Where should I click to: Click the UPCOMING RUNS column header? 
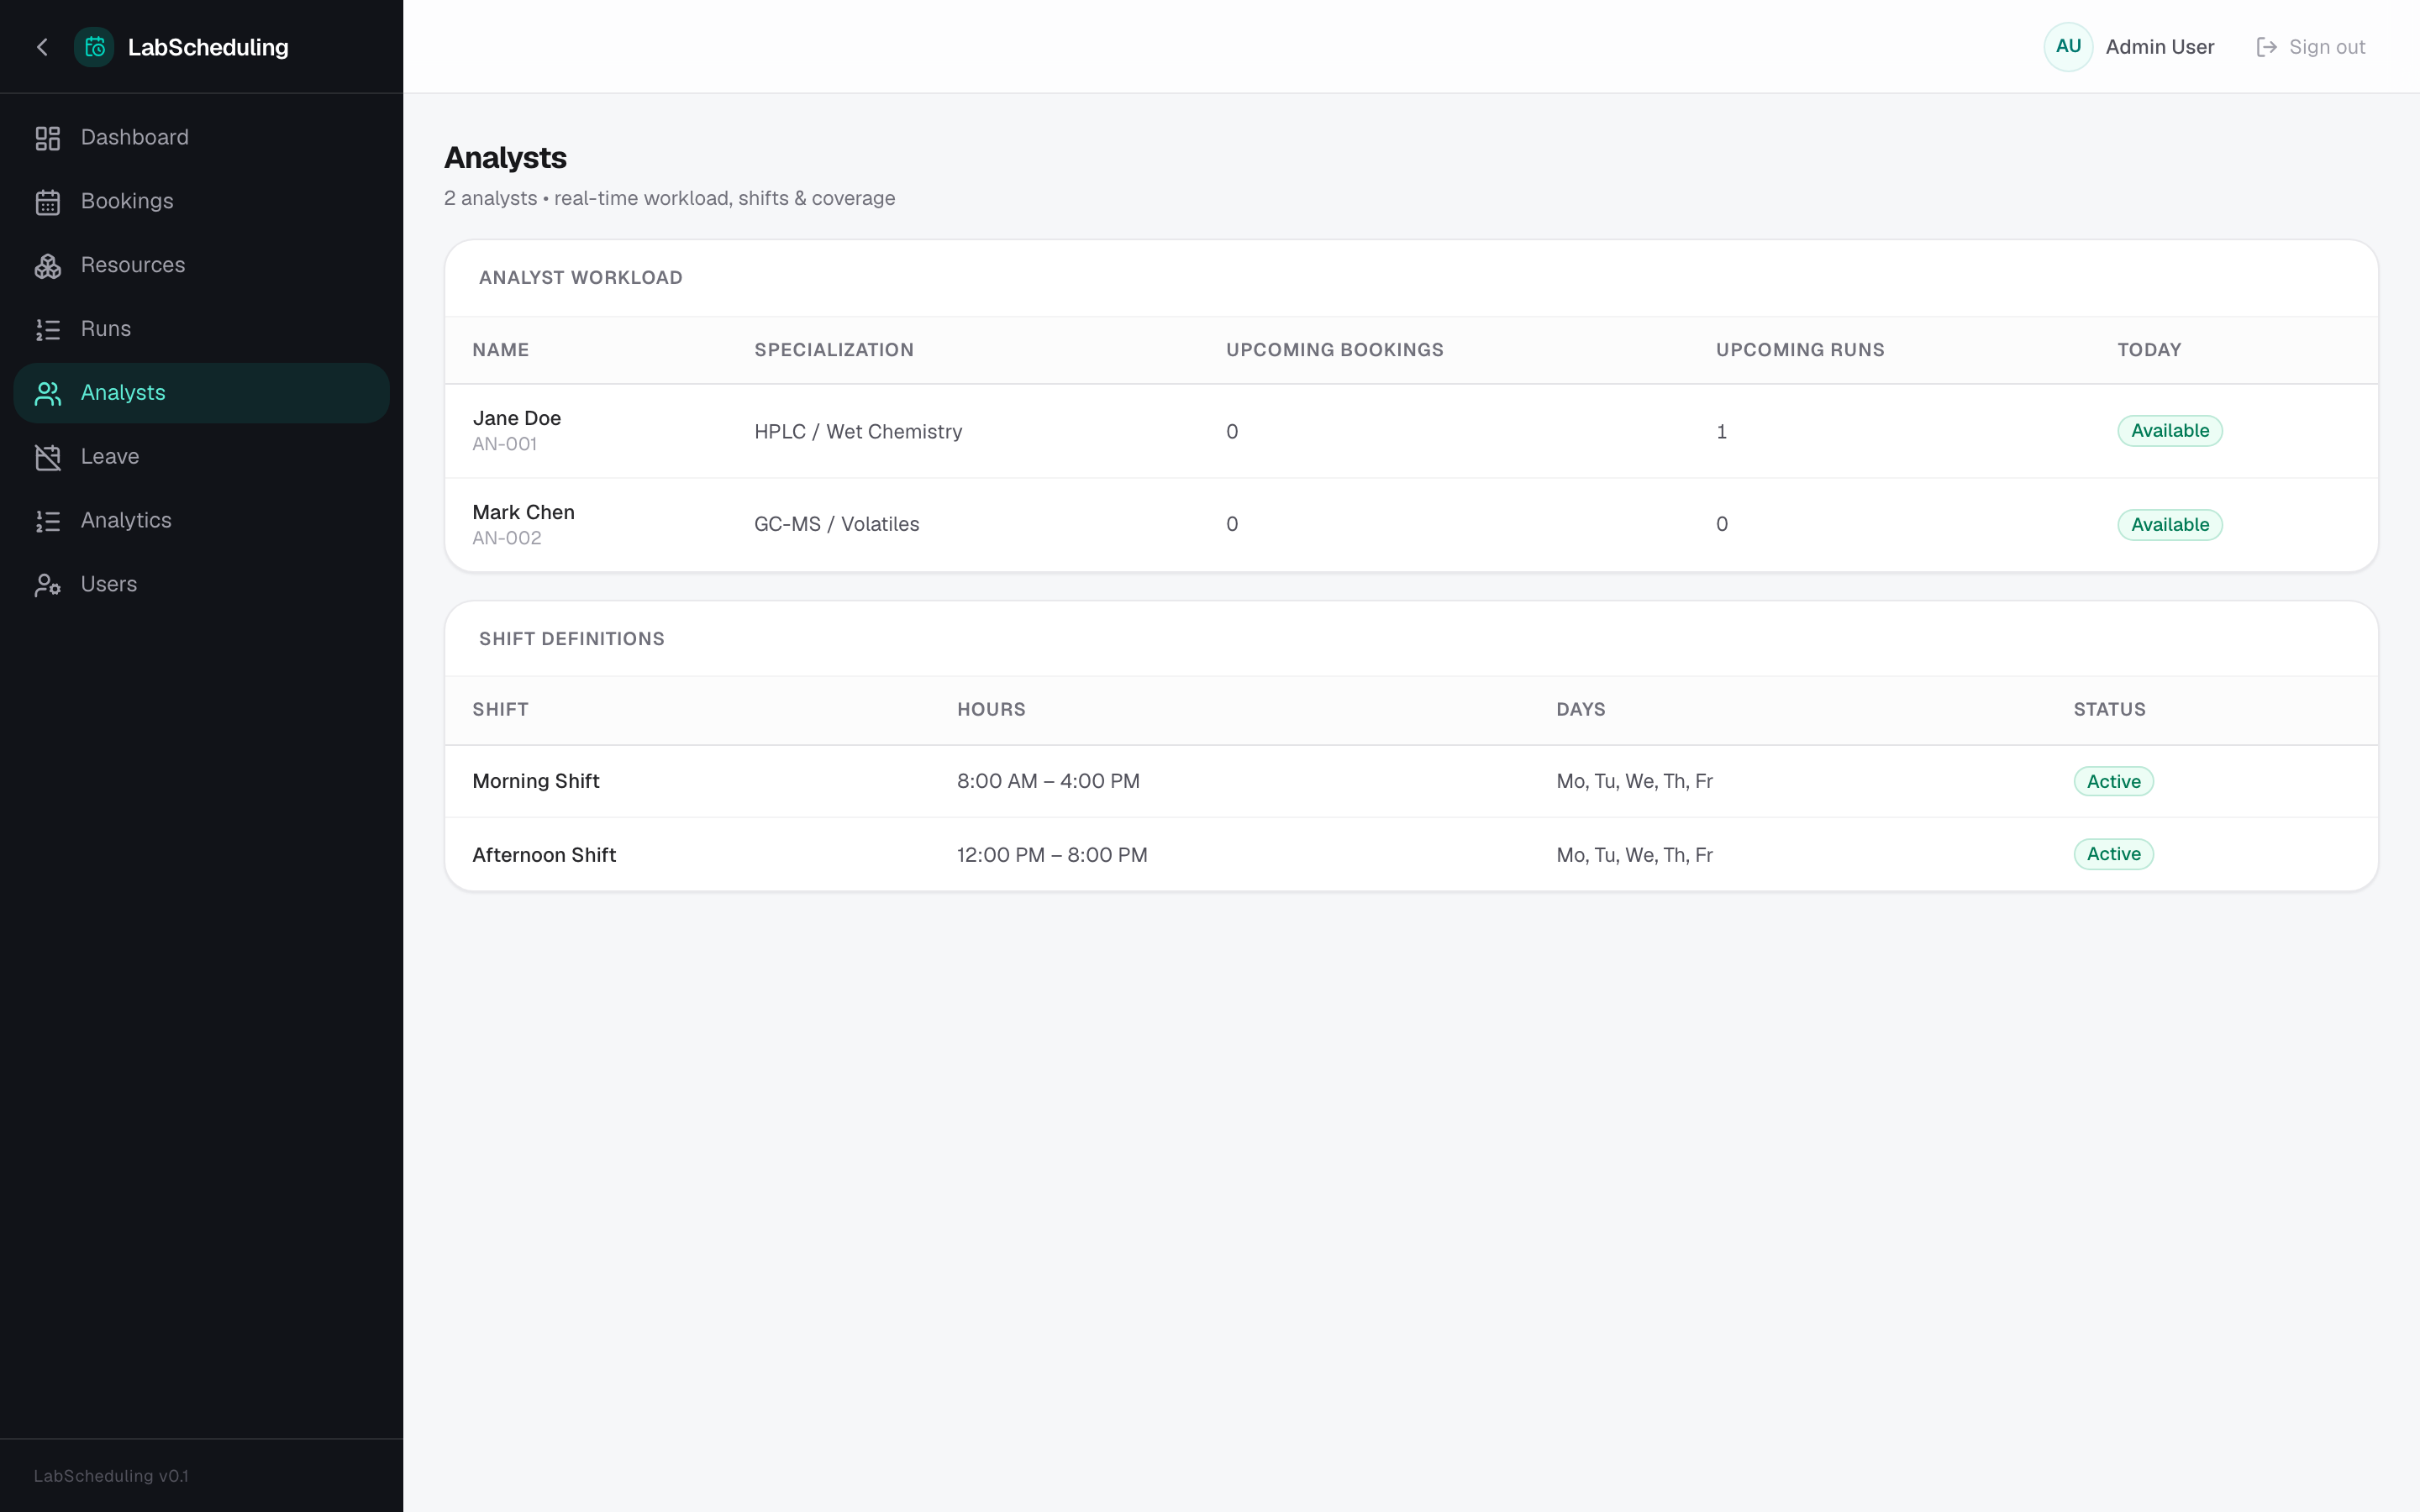pyautogui.click(x=1799, y=350)
